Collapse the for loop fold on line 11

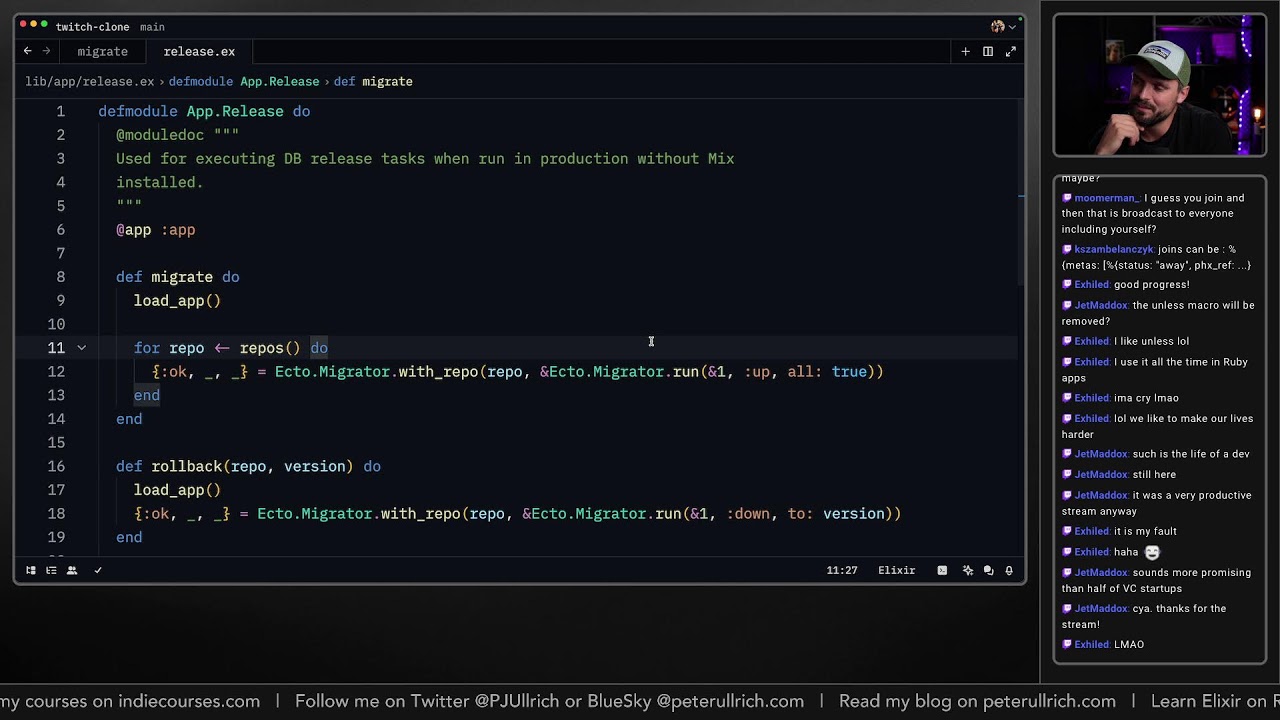tap(82, 348)
